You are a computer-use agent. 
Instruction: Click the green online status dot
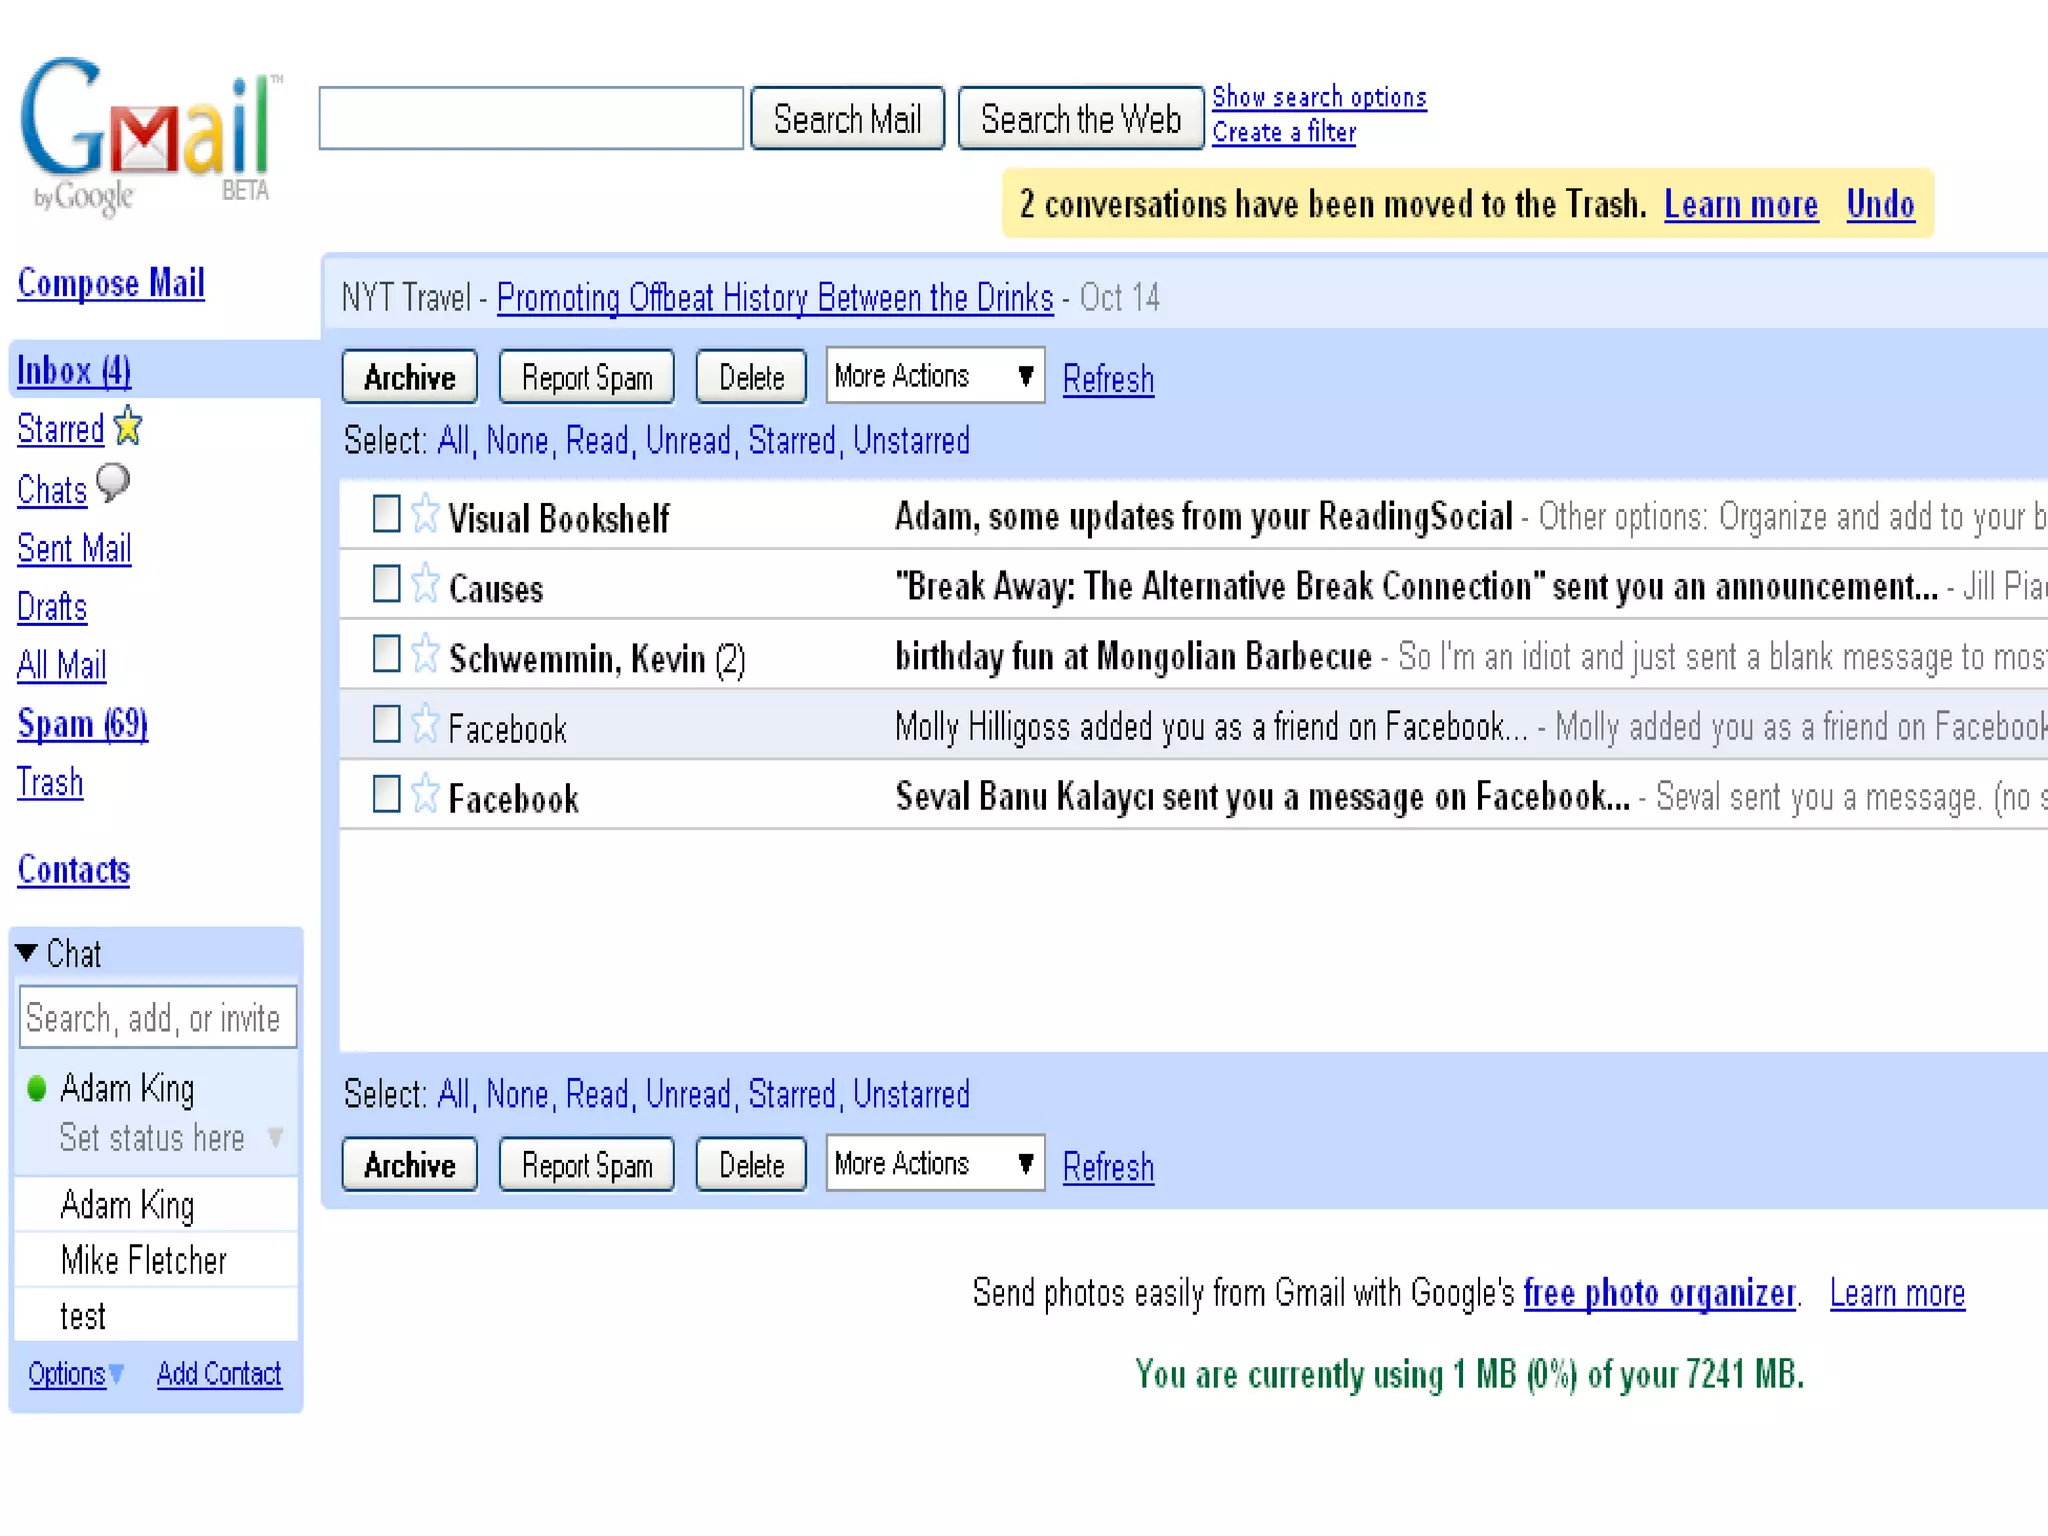pos(37,1088)
